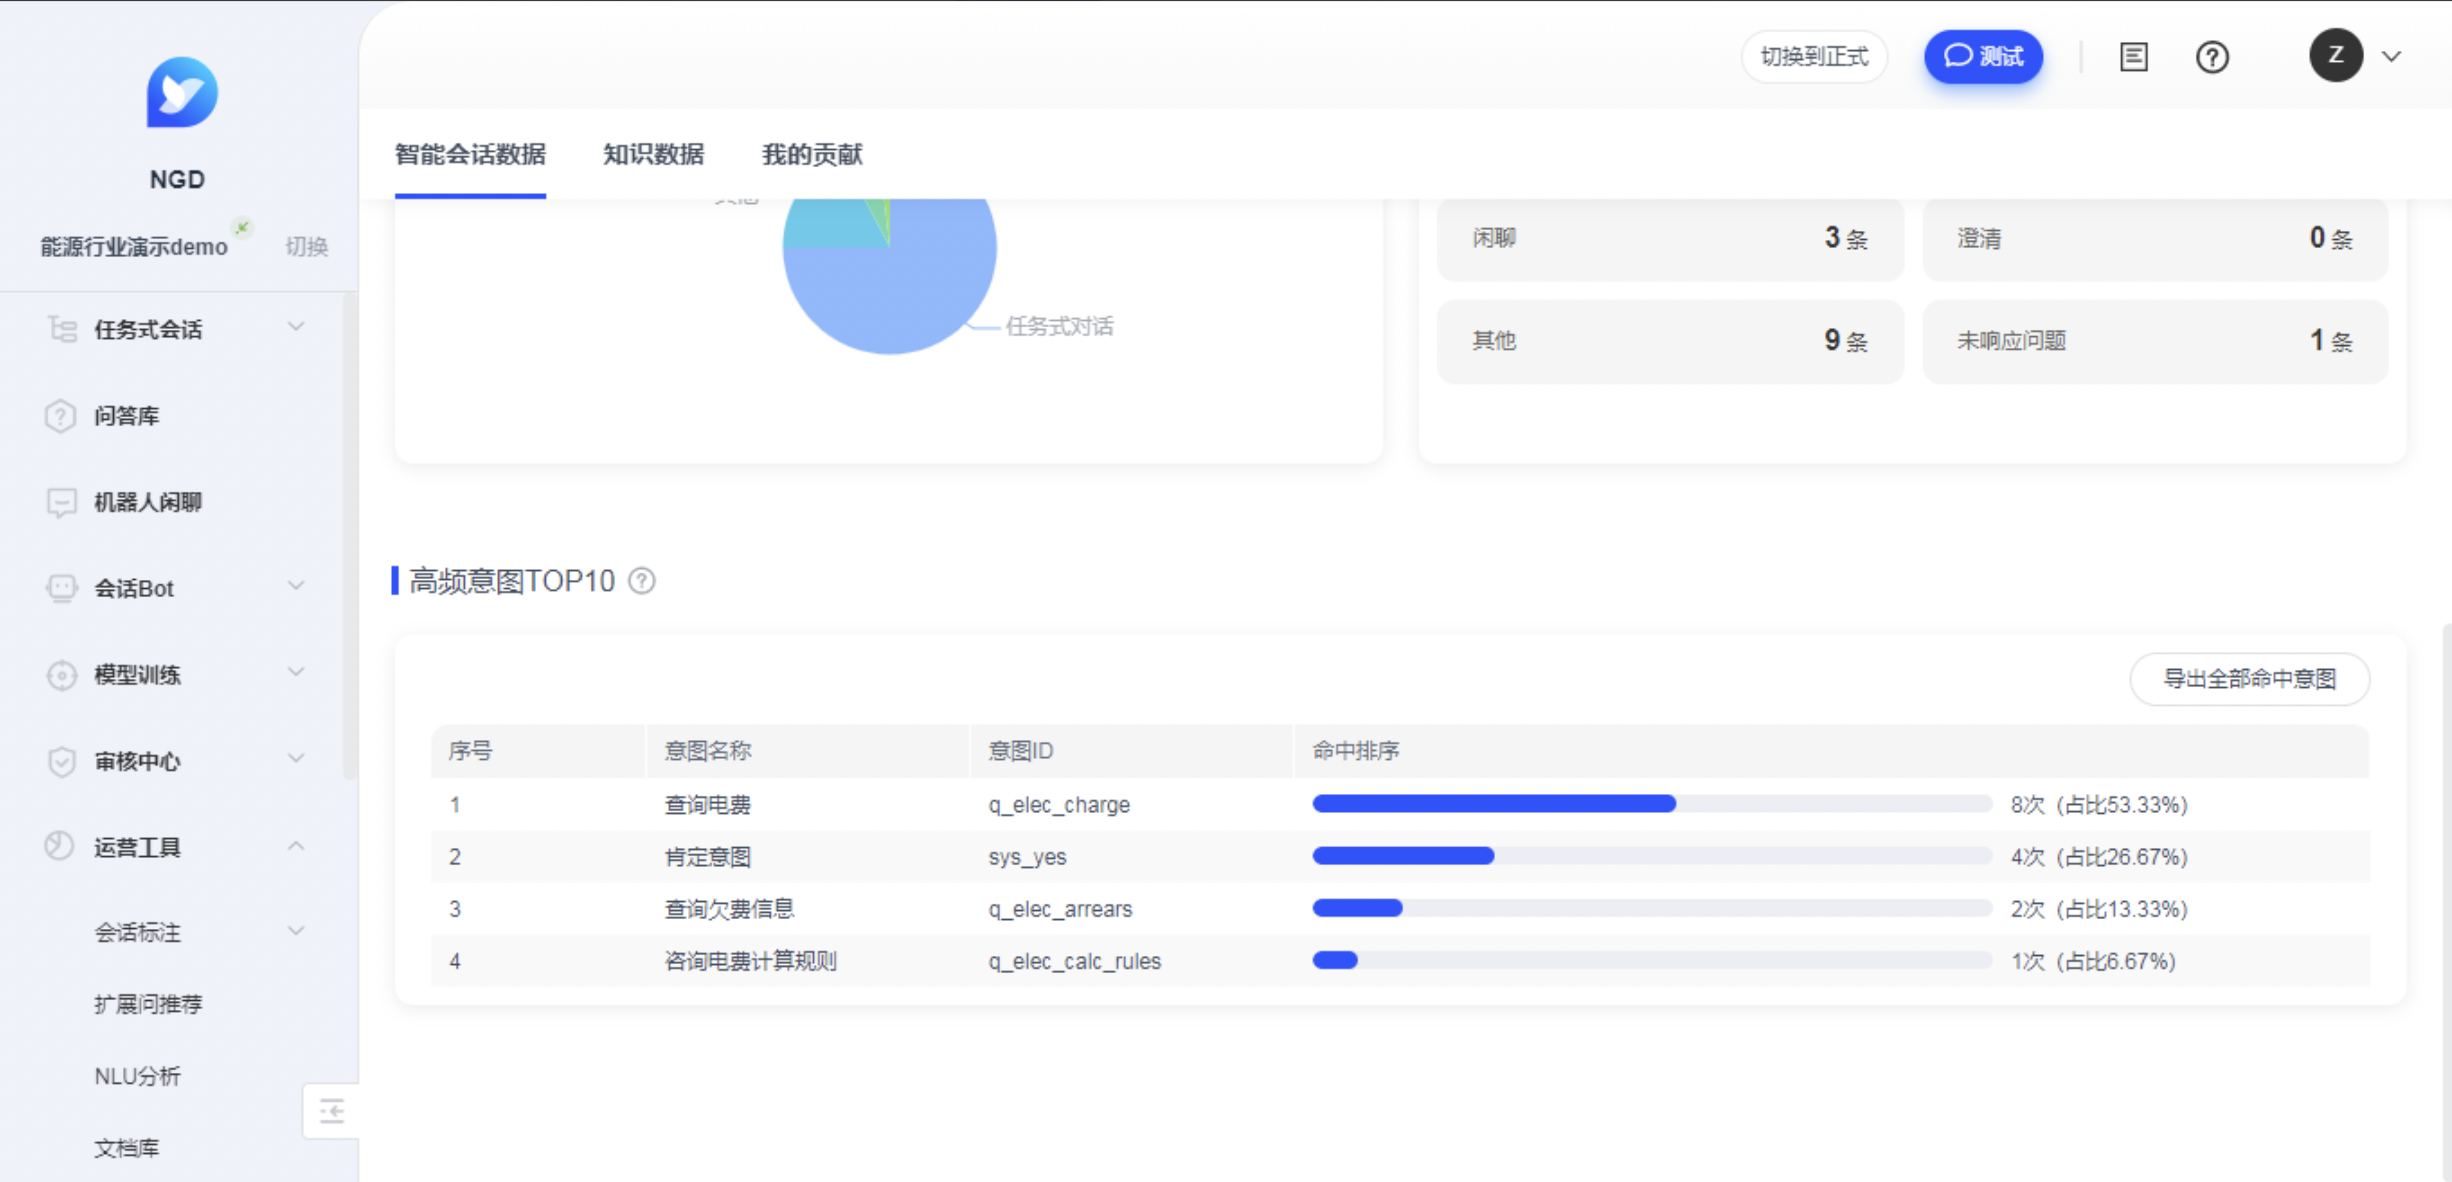This screenshot has width=2452, height=1182.
Task: Click the 澄清 0条 stat card
Action: 2155,238
